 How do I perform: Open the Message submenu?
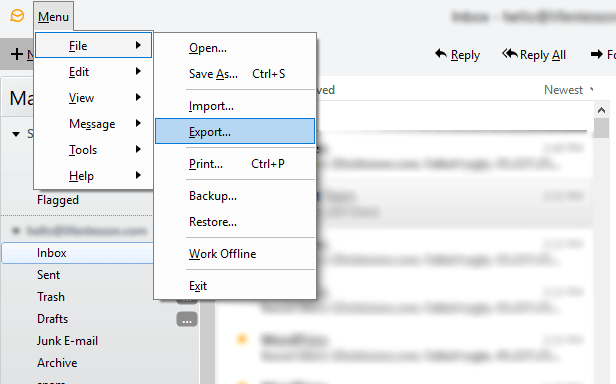click(94, 123)
